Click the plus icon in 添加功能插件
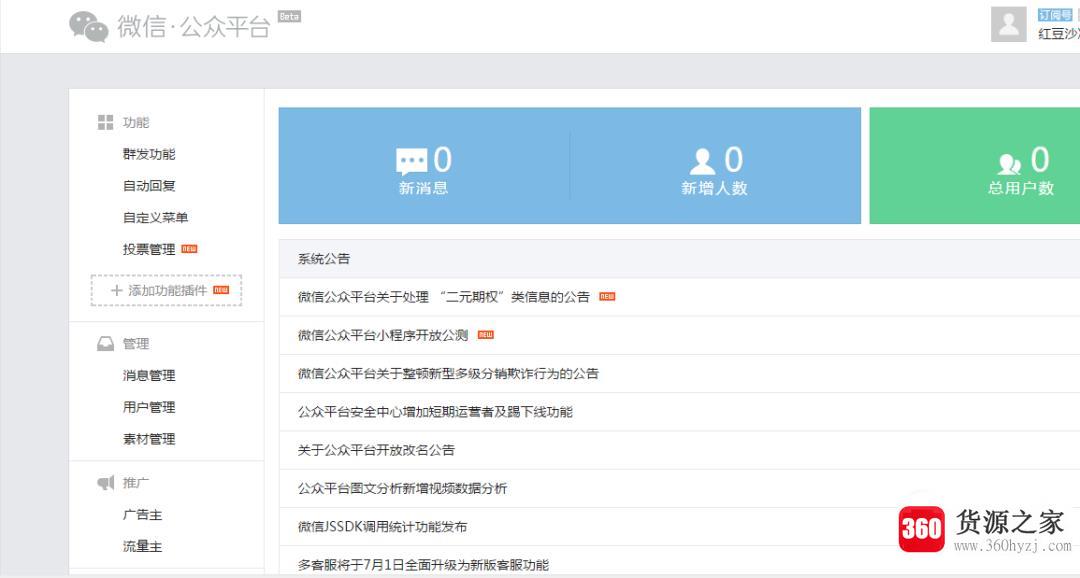The width and height of the screenshot is (1080, 578). coord(116,291)
